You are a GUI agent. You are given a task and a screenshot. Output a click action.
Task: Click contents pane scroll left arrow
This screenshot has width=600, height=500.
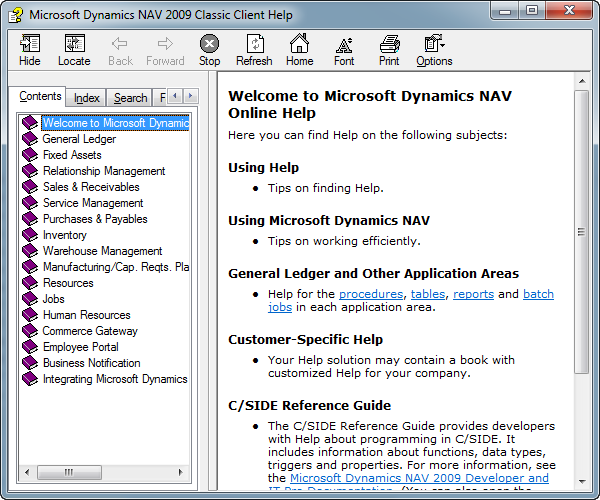[x=27, y=472]
